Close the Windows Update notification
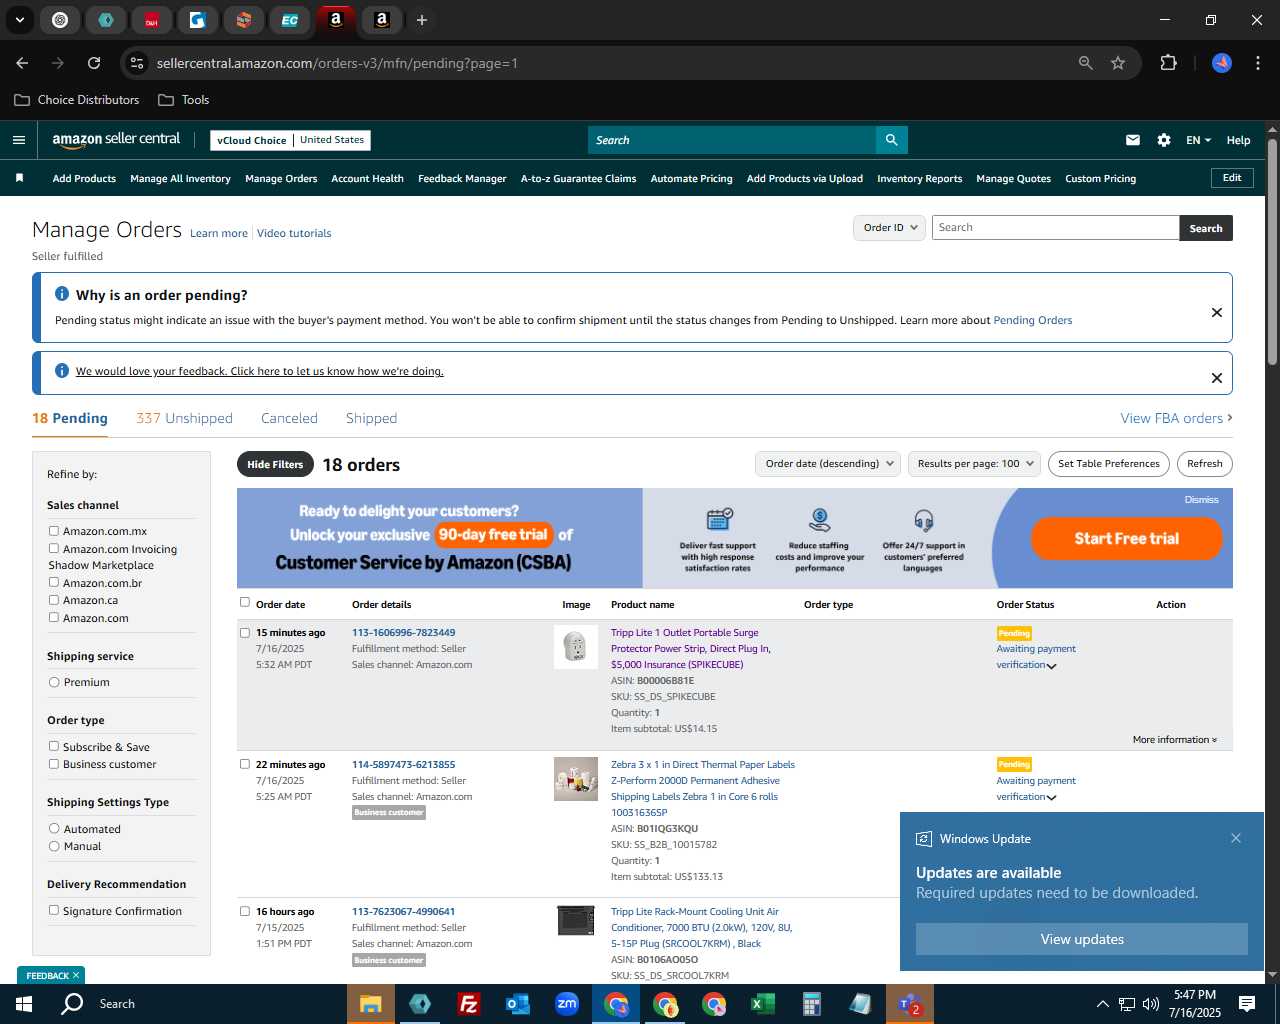This screenshot has width=1280, height=1024. [1236, 838]
